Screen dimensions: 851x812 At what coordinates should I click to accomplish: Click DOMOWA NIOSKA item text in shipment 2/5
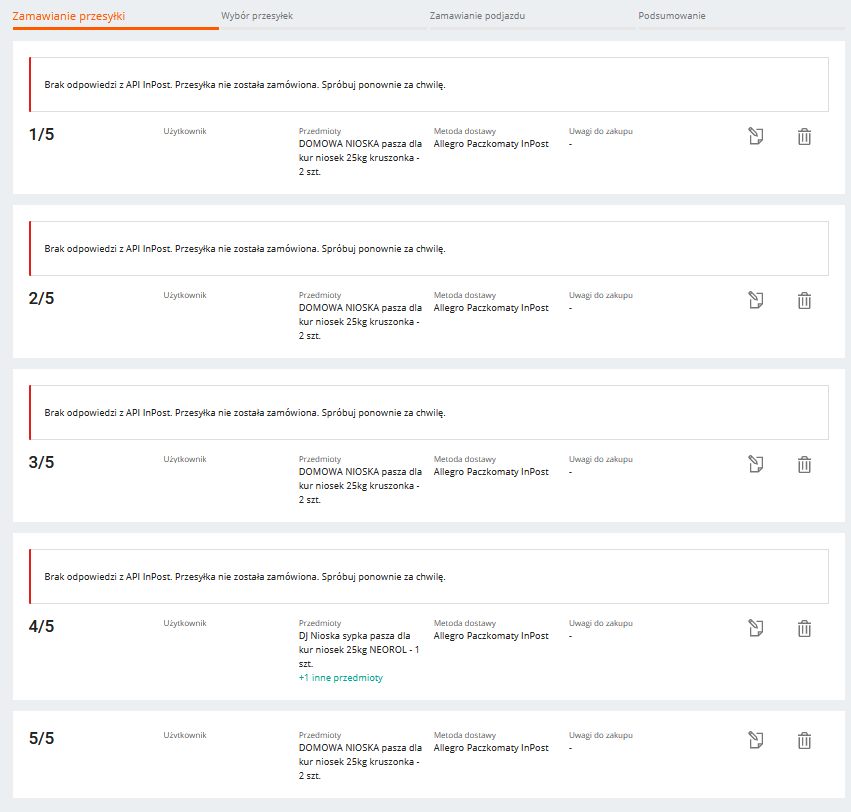[360, 322]
